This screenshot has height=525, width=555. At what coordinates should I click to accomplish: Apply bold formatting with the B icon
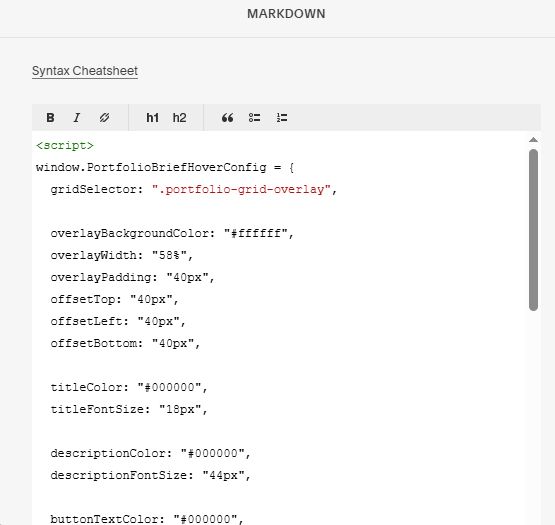pos(50,118)
